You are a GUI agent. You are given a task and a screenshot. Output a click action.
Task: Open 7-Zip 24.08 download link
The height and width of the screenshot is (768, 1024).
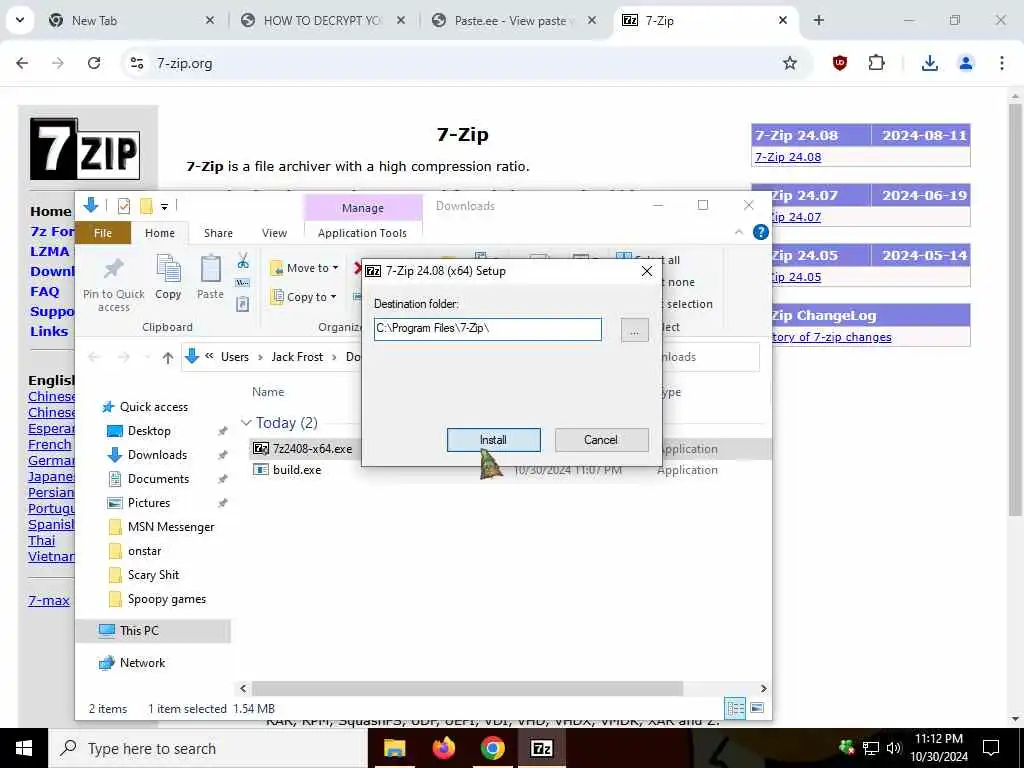788,157
